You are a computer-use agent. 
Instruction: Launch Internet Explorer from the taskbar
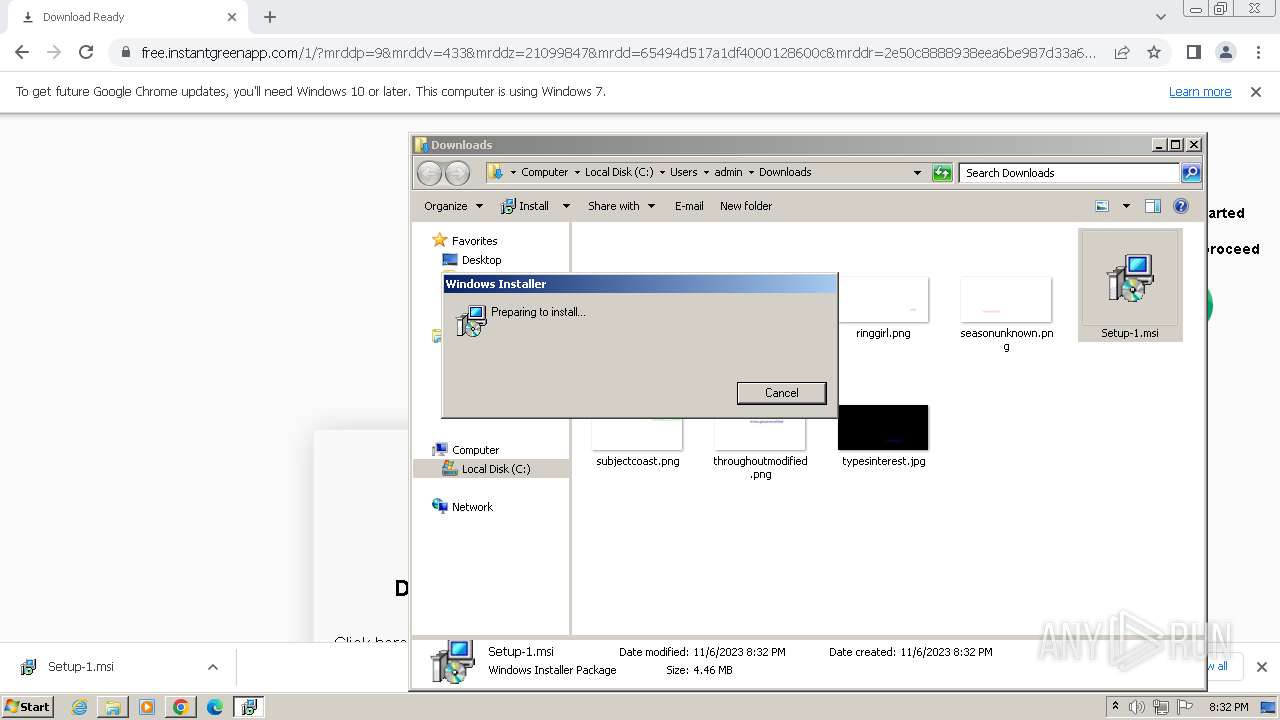coord(80,707)
